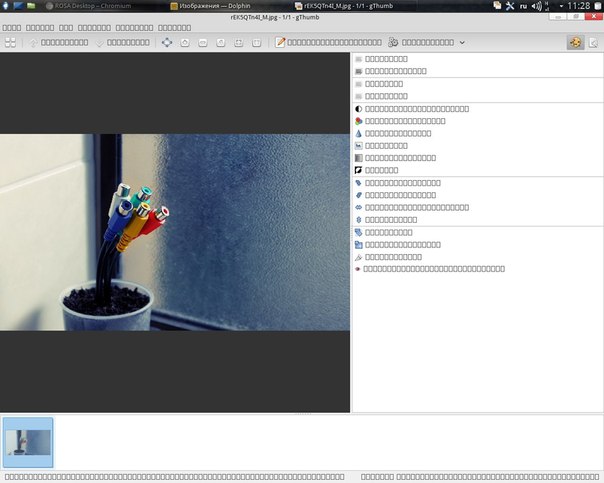Open the Help menu in gThumb
The height and width of the screenshot is (483, 604).
coord(174,28)
